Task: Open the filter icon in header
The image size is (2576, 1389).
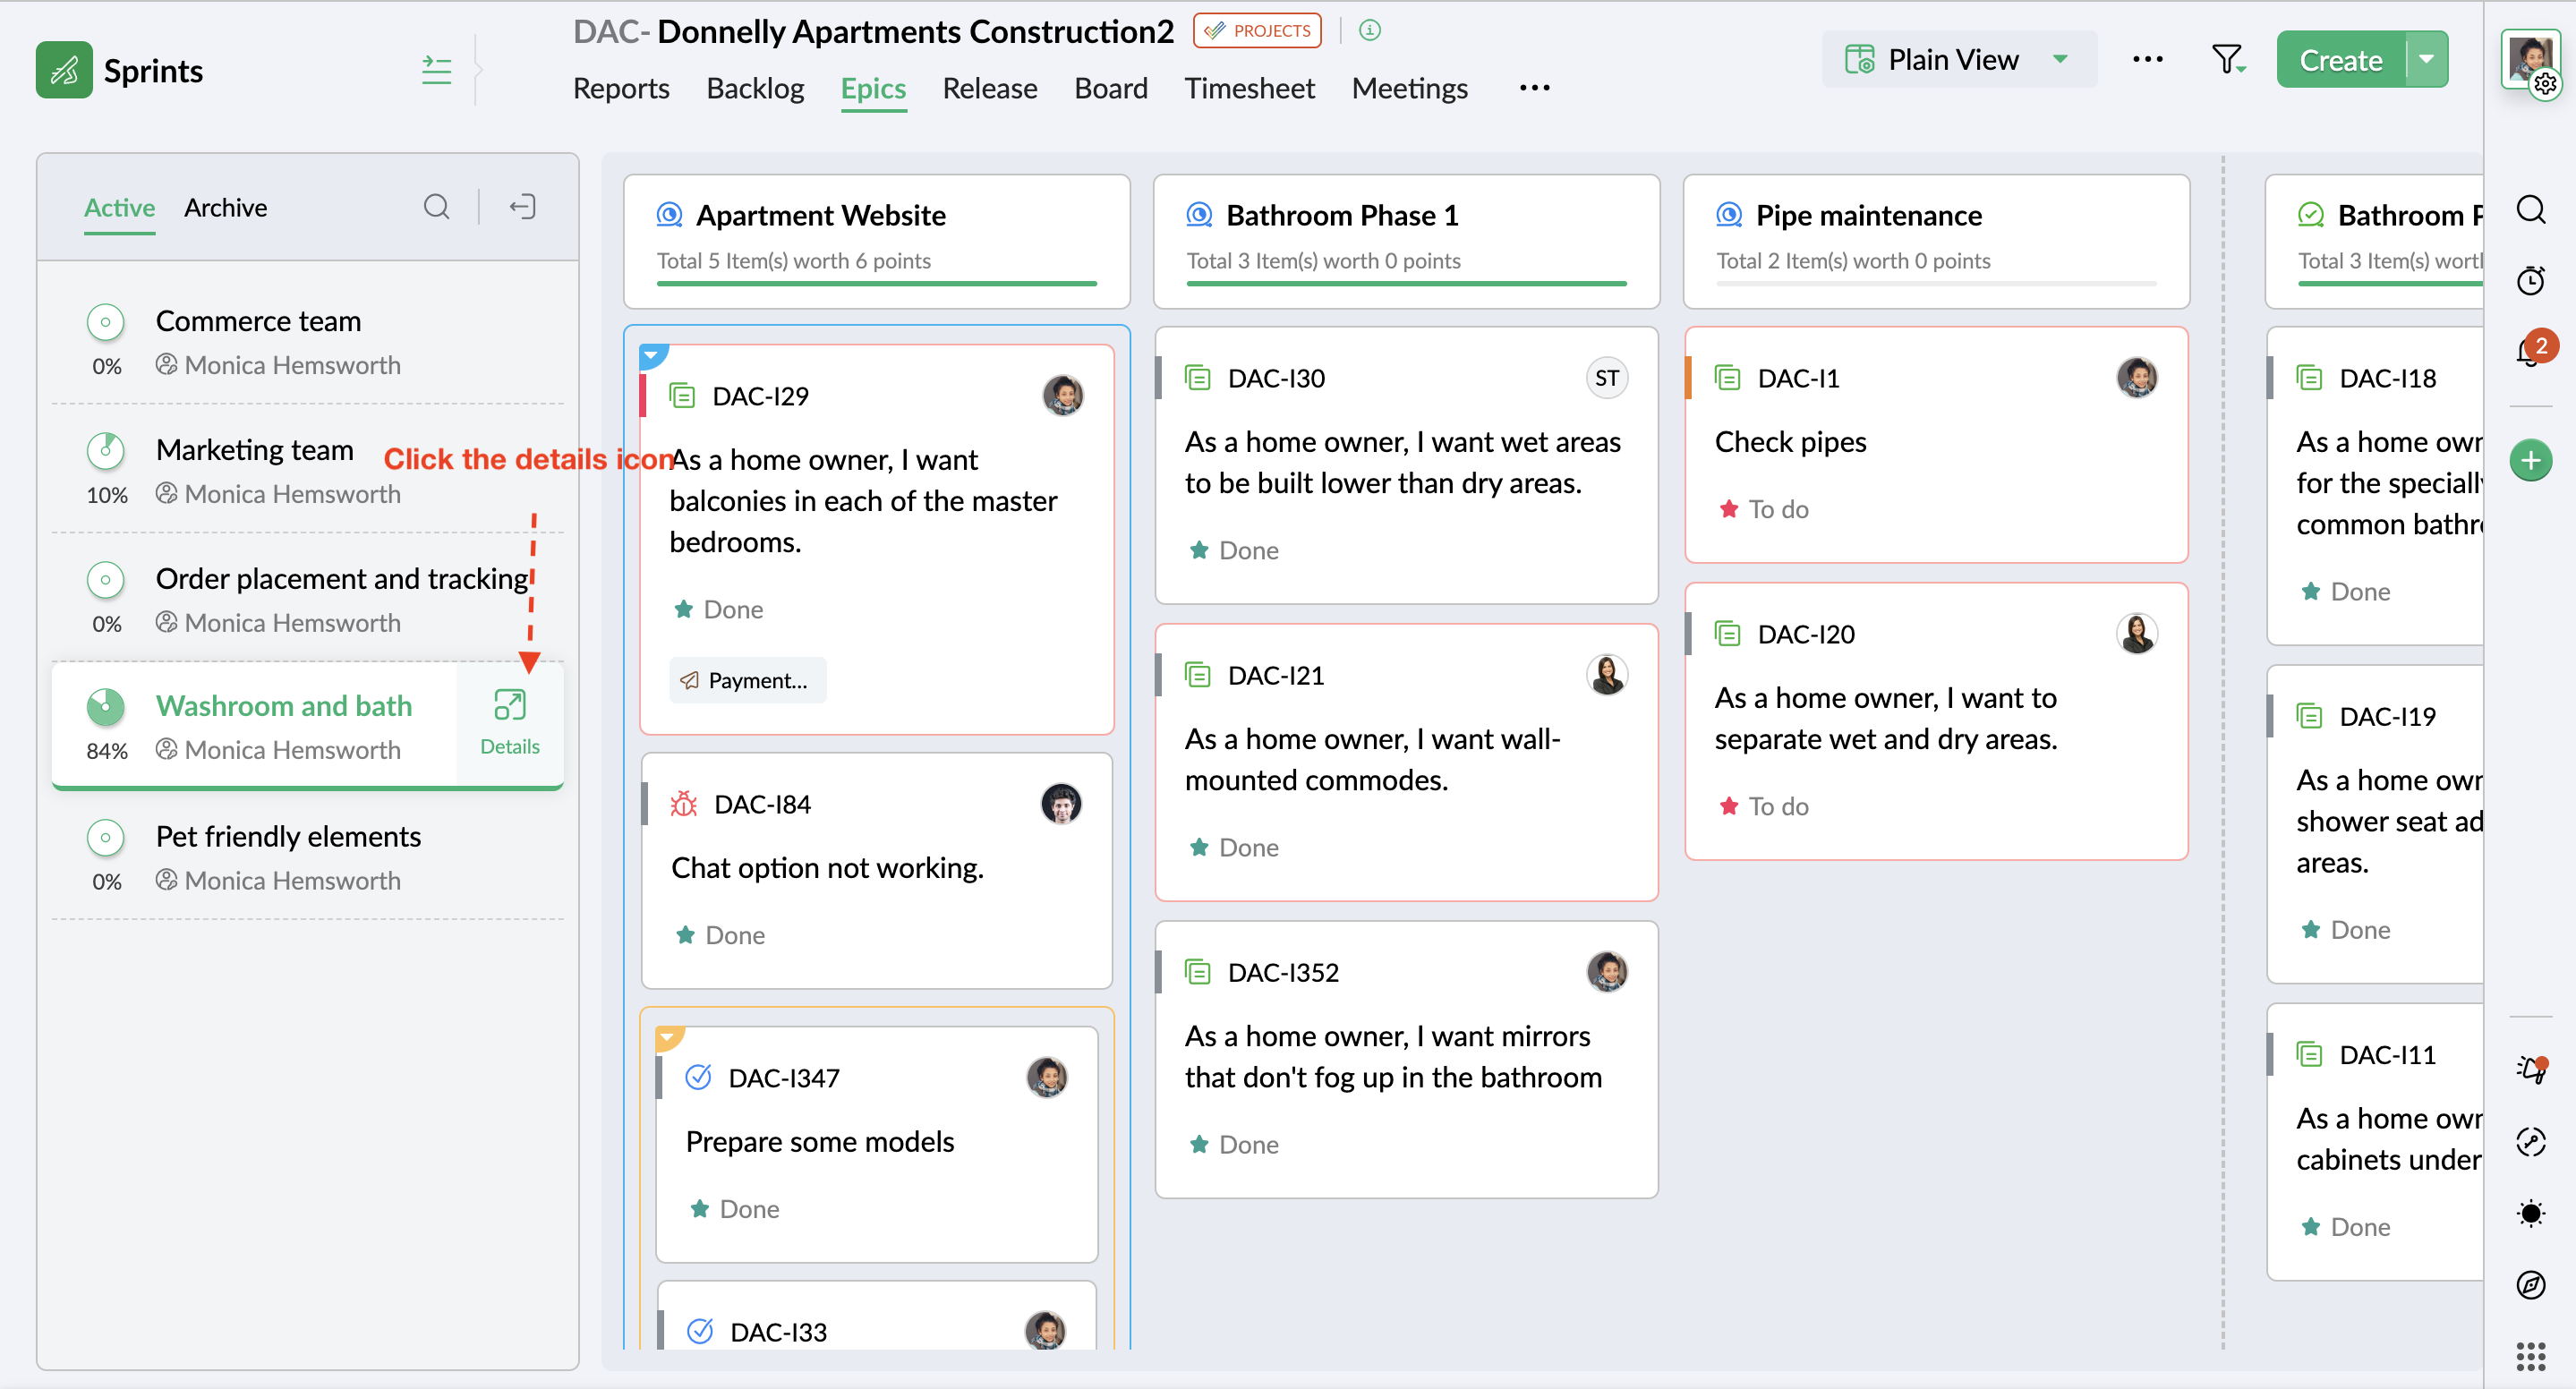Action: pos(2228,60)
